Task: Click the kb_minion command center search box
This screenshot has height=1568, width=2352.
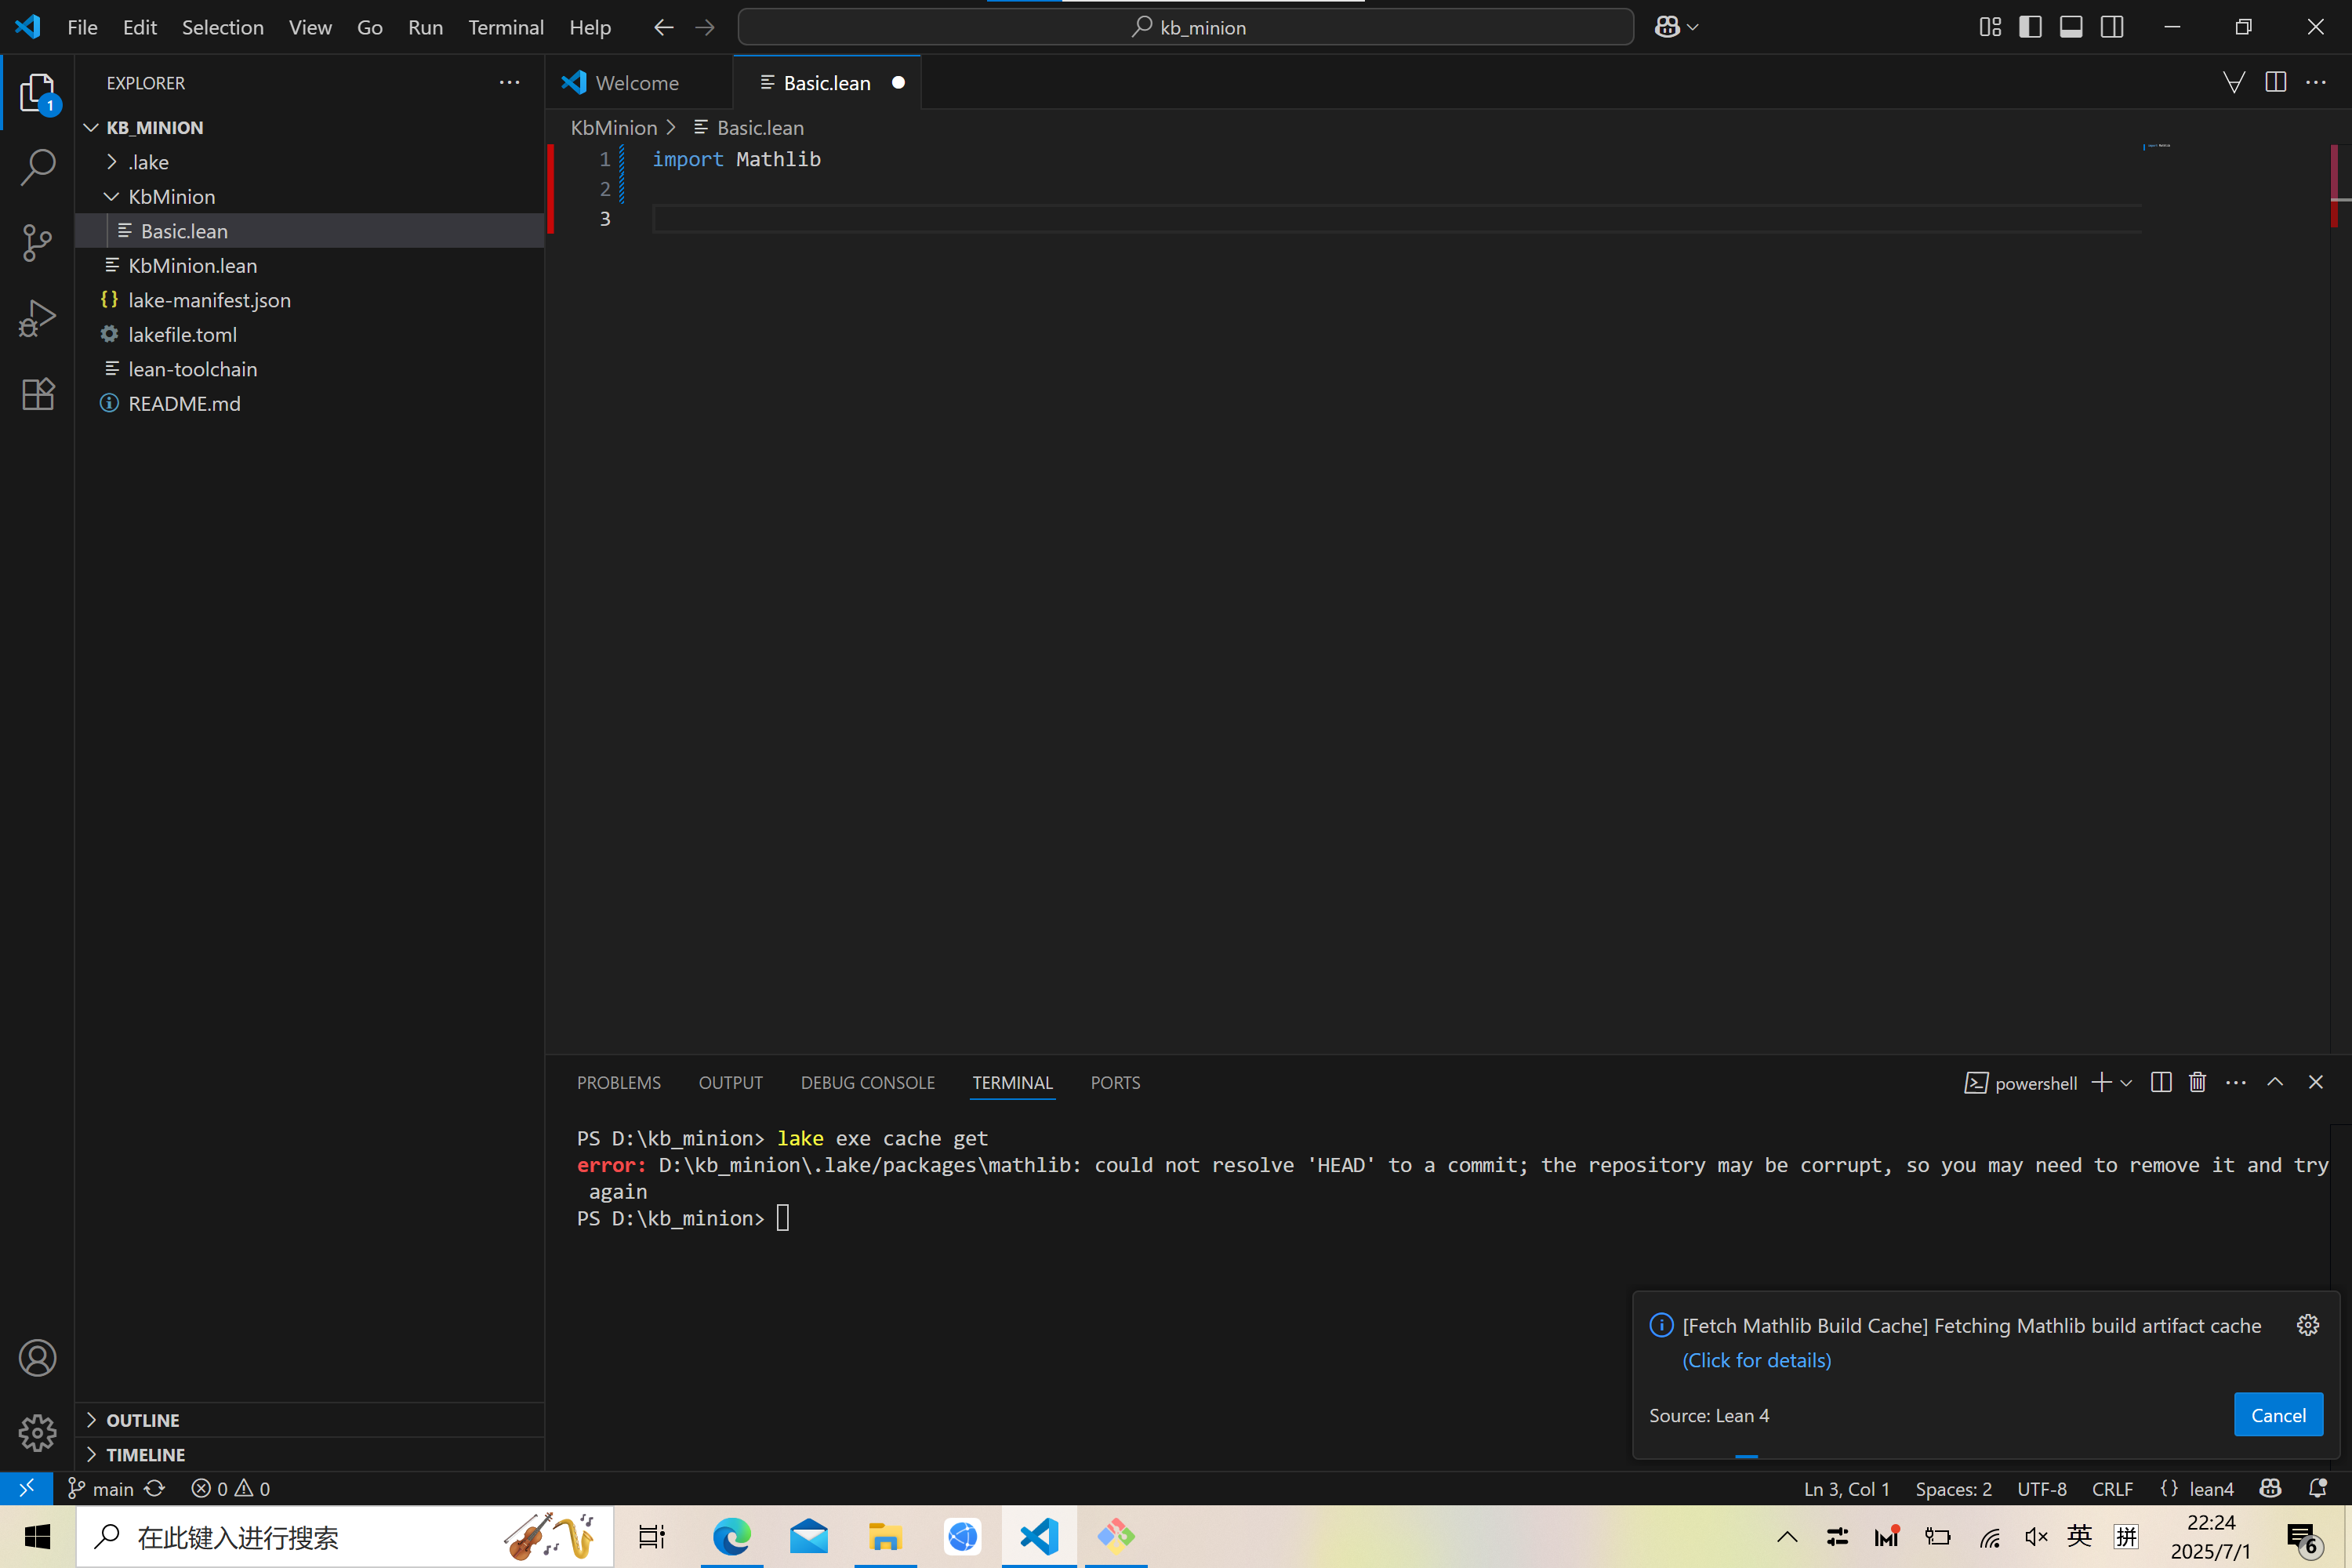Action: 1186,27
